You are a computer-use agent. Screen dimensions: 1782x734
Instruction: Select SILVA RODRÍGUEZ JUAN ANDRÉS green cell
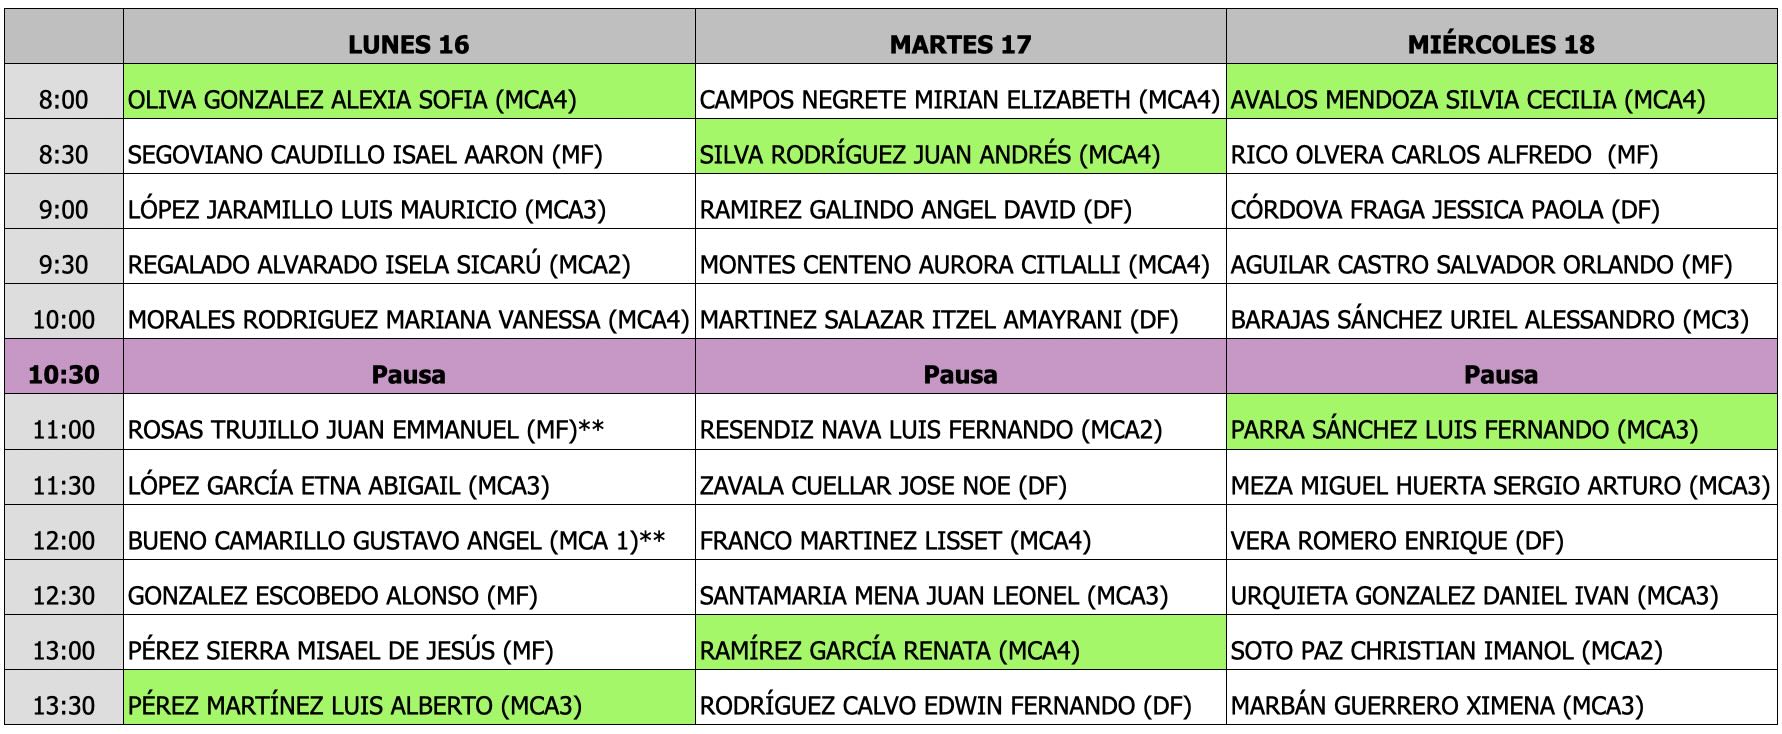[x=960, y=154]
